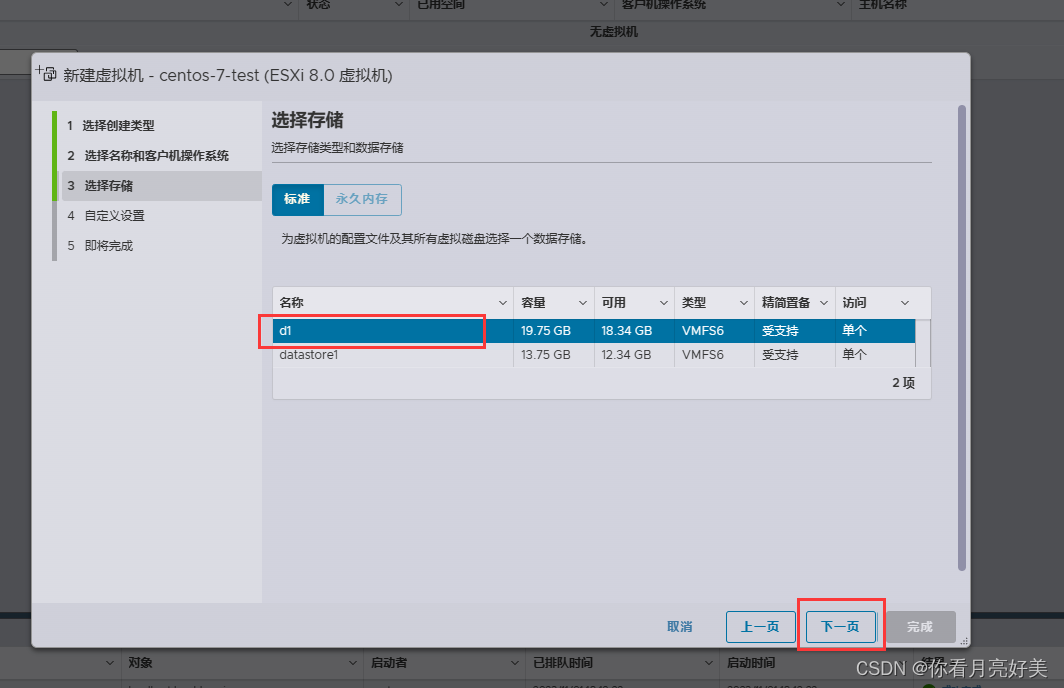Click the 2 项 item count text
The height and width of the screenshot is (688, 1064).
pyautogui.click(x=903, y=383)
